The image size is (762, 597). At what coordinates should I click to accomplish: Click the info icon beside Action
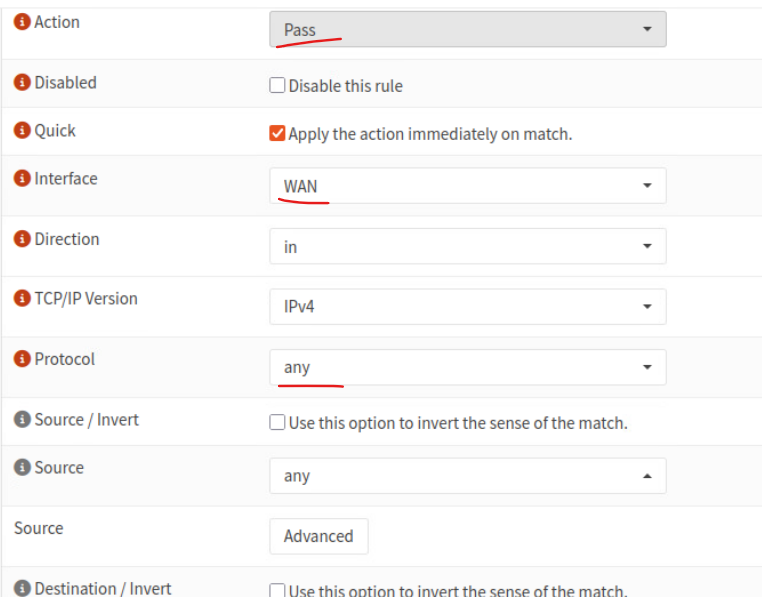point(22,22)
